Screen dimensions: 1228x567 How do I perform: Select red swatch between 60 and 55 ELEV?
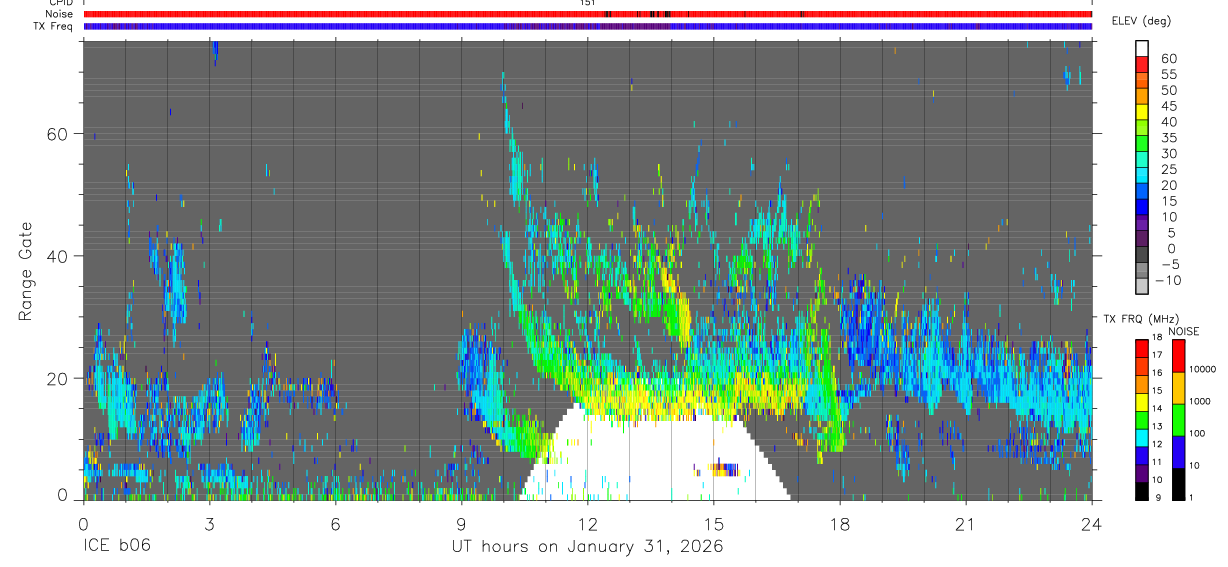click(1143, 64)
